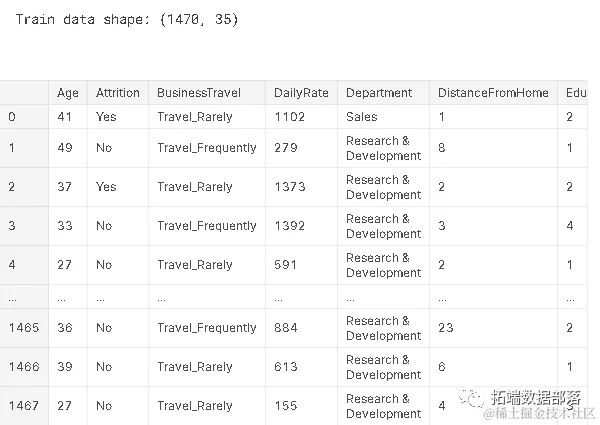The height and width of the screenshot is (425, 600).
Task: Select the DailyRate value 884
Action: pos(286,328)
